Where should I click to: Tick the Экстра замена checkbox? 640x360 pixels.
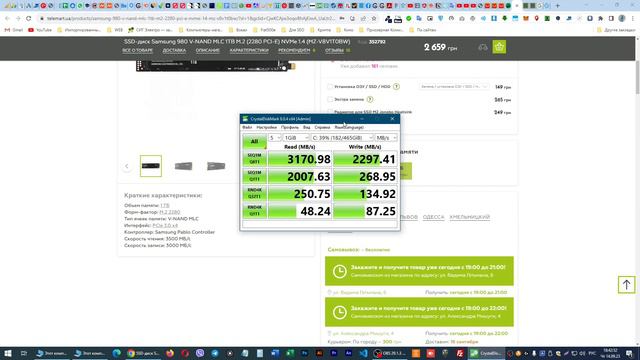pos(330,99)
